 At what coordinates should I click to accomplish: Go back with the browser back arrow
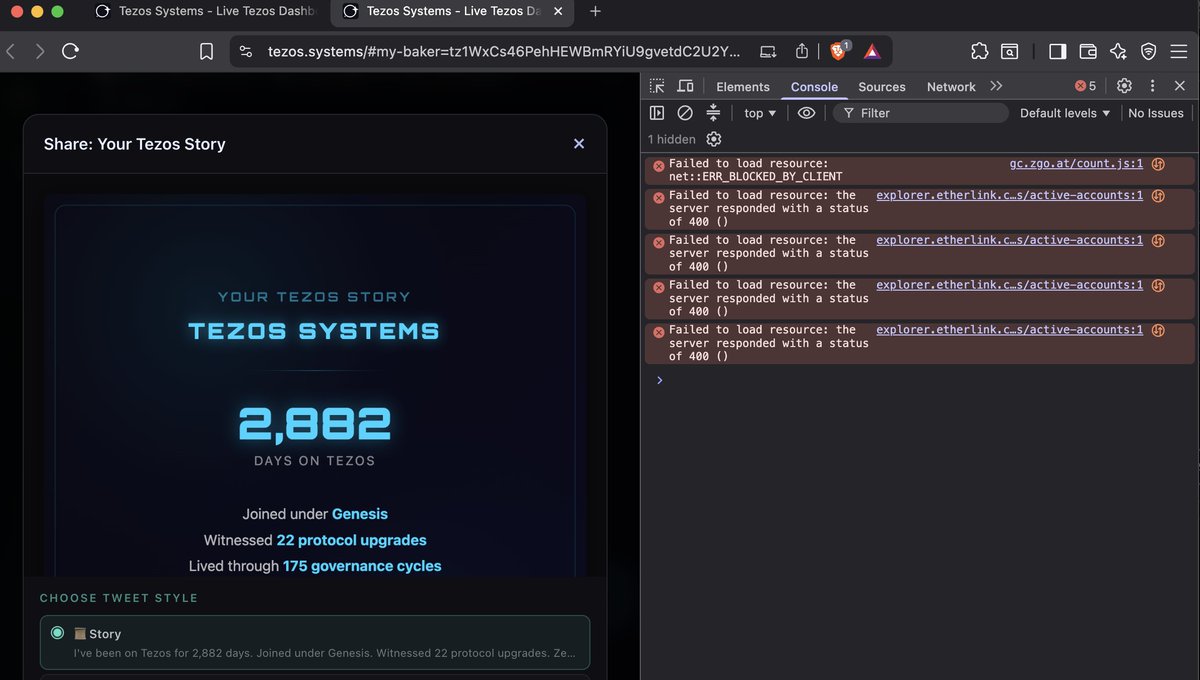coord(10,51)
